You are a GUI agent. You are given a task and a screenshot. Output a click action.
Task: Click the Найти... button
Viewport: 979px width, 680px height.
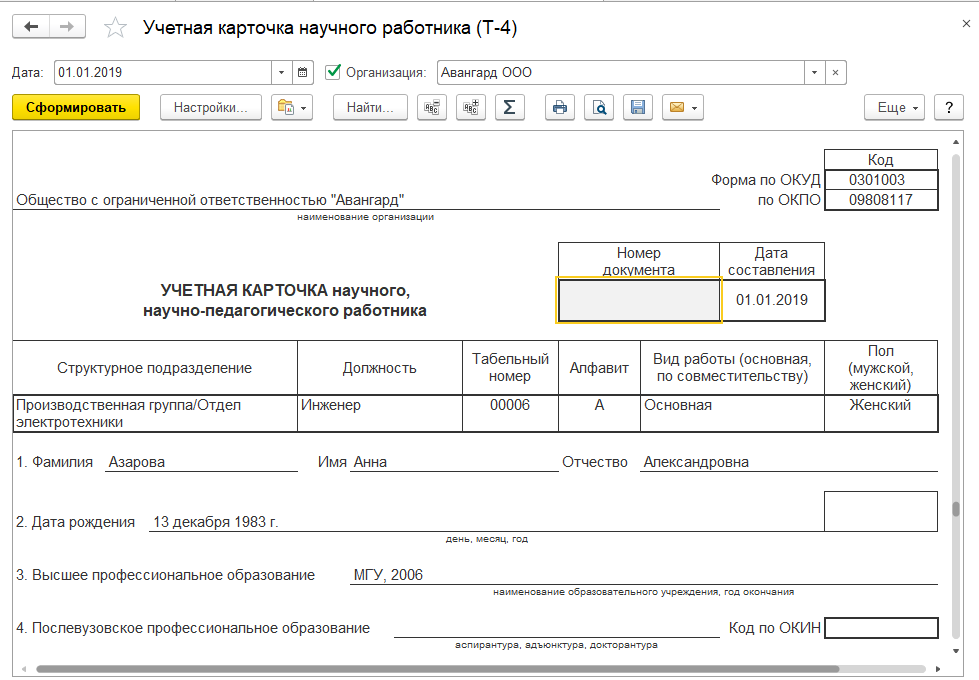click(370, 107)
